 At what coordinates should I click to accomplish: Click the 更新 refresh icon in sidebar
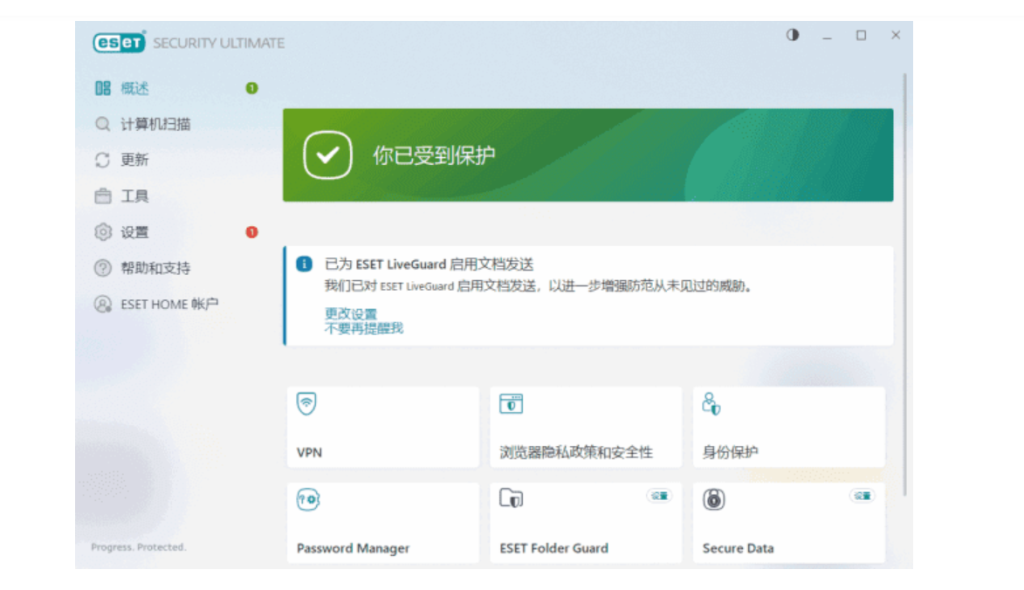coord(102,160)
